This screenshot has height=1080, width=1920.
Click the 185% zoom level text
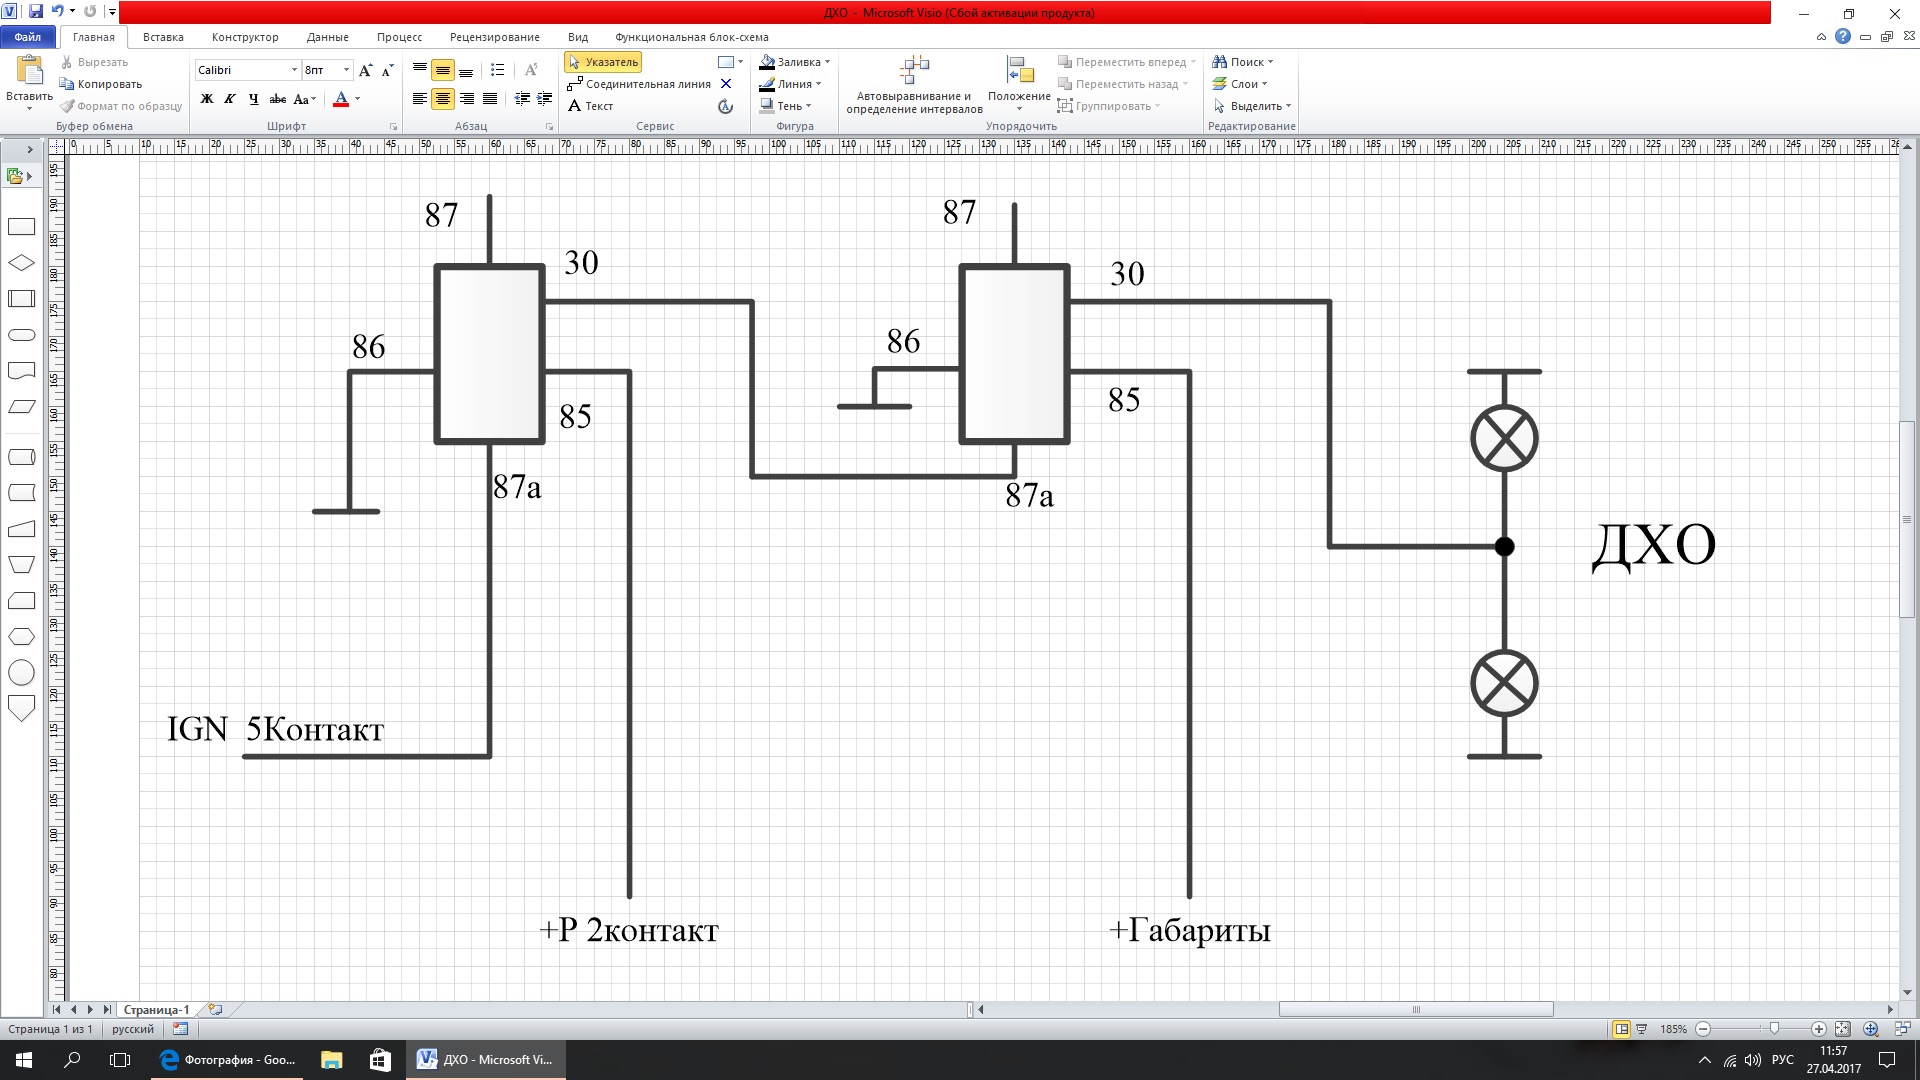click(x=1673, y=1029)
